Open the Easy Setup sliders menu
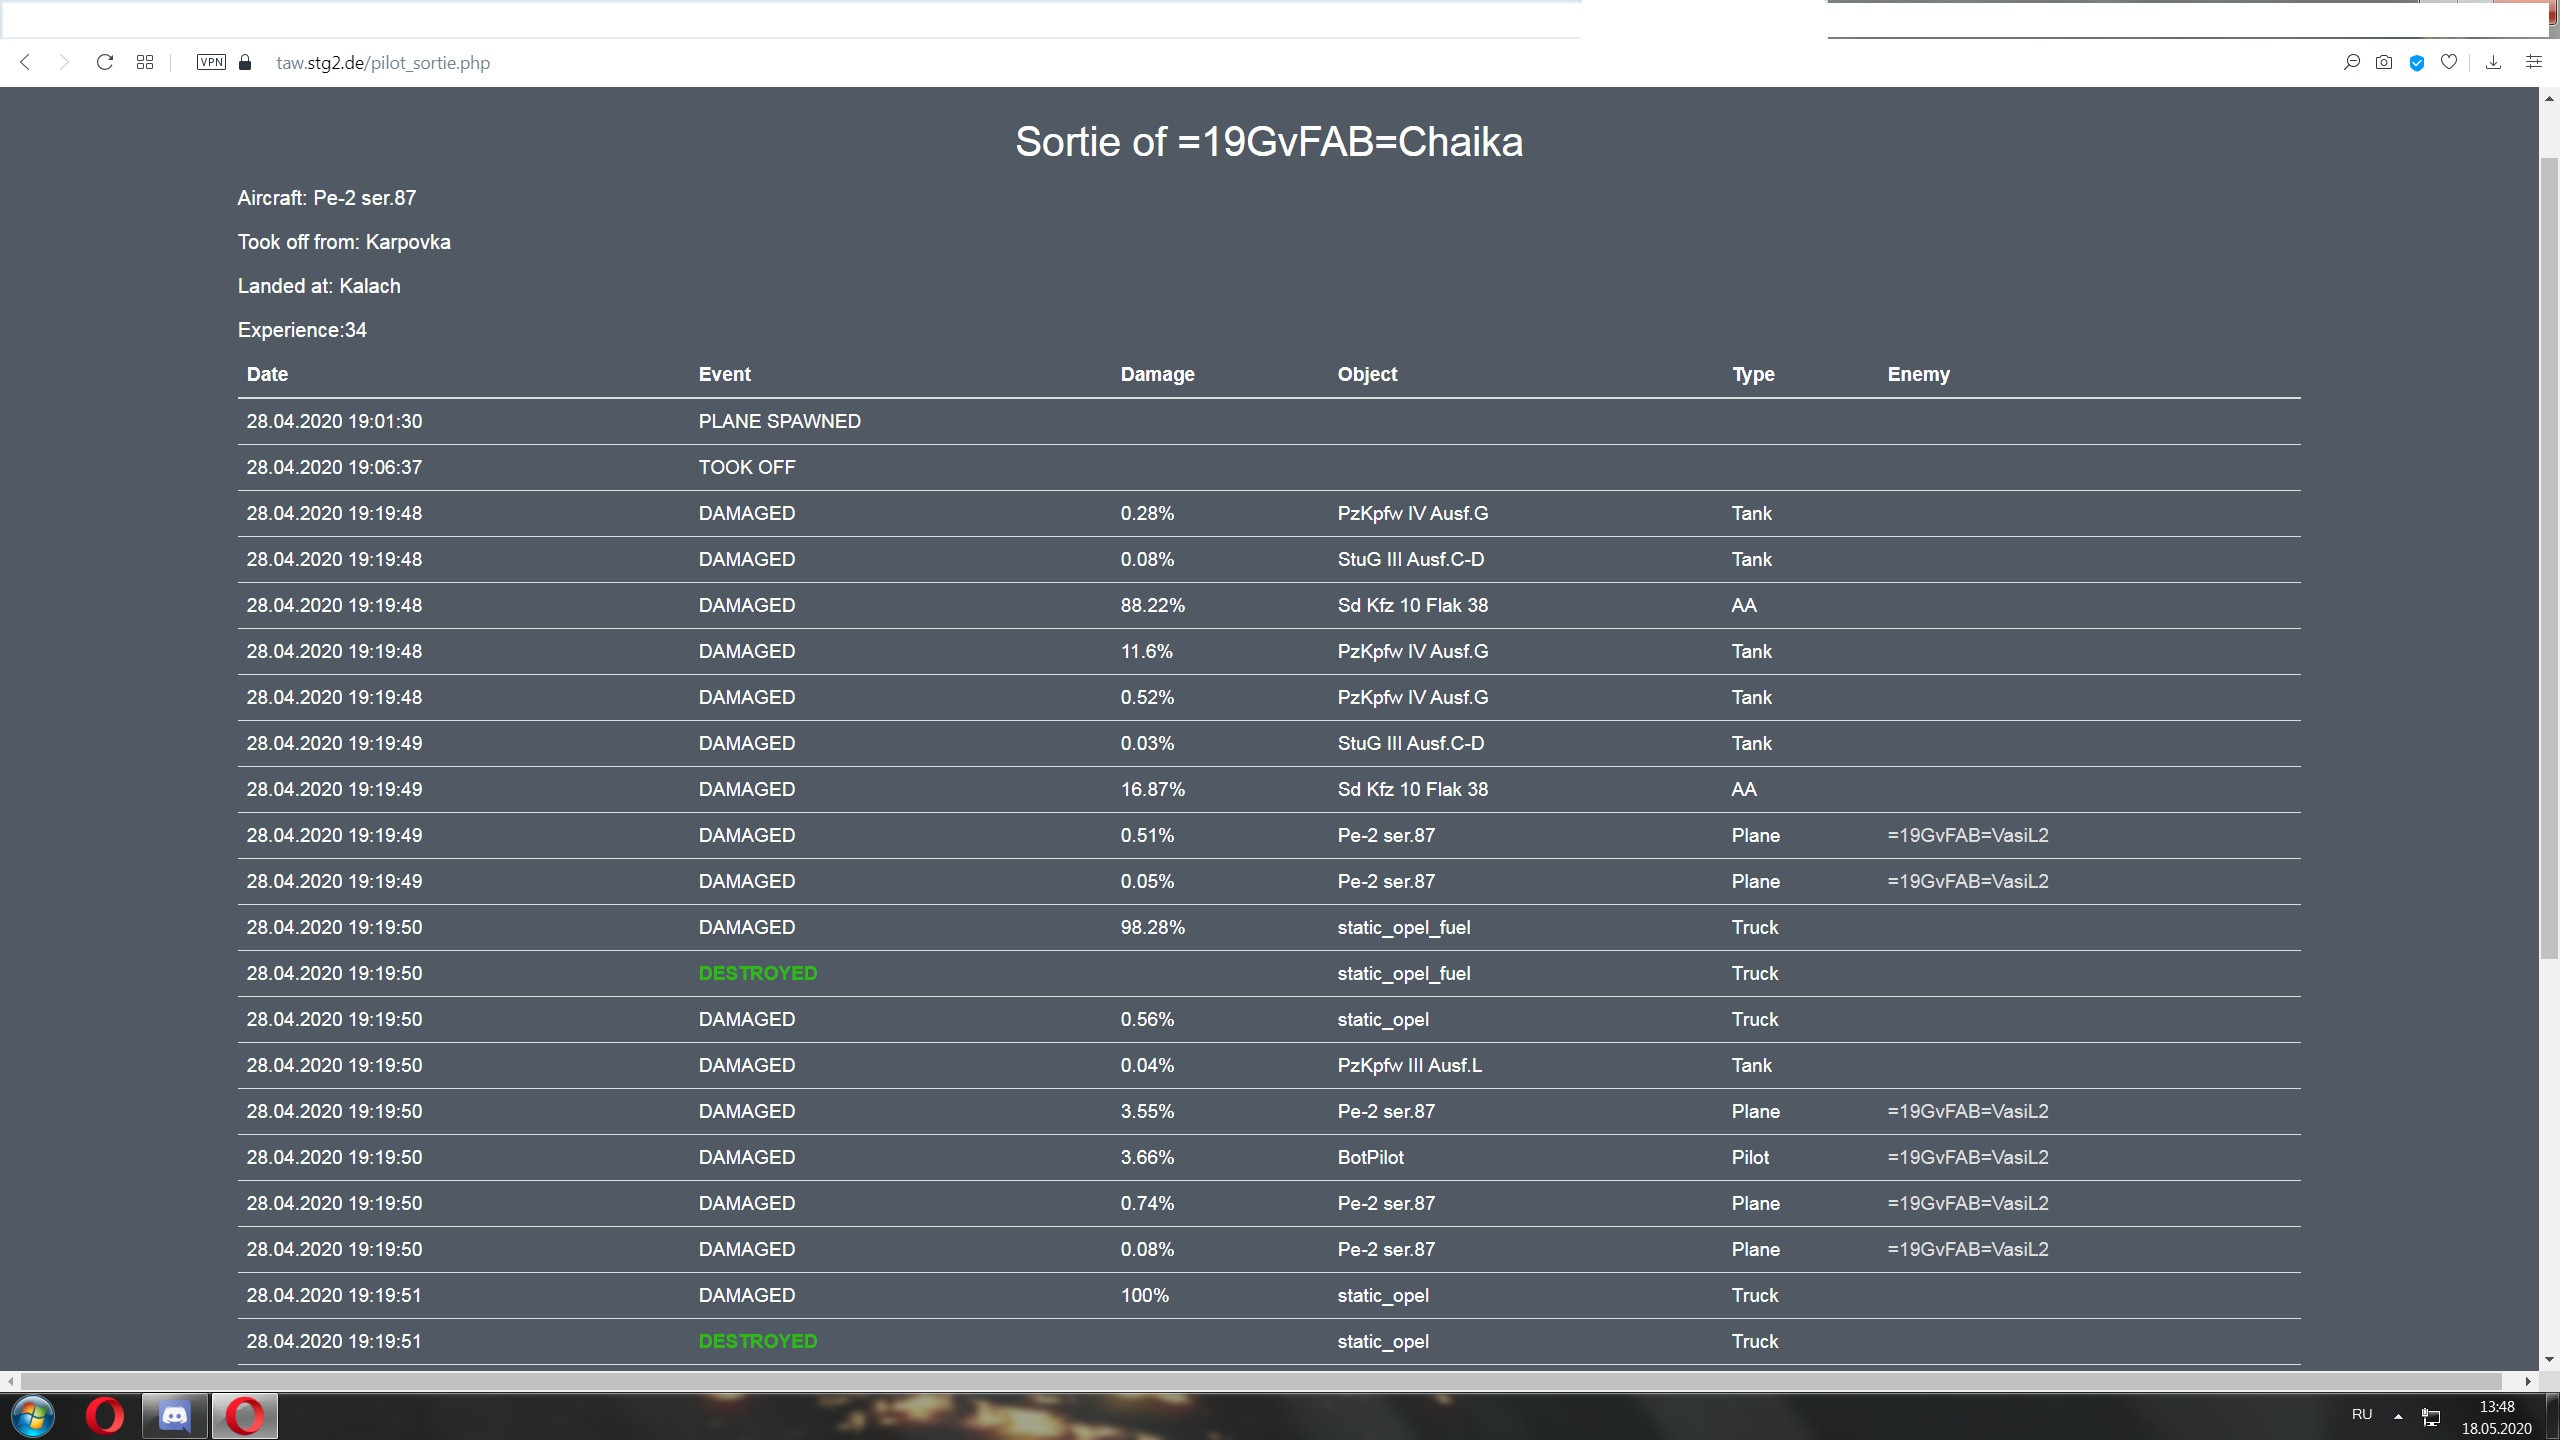2560x1440 pixels. tap(2533, 62)
